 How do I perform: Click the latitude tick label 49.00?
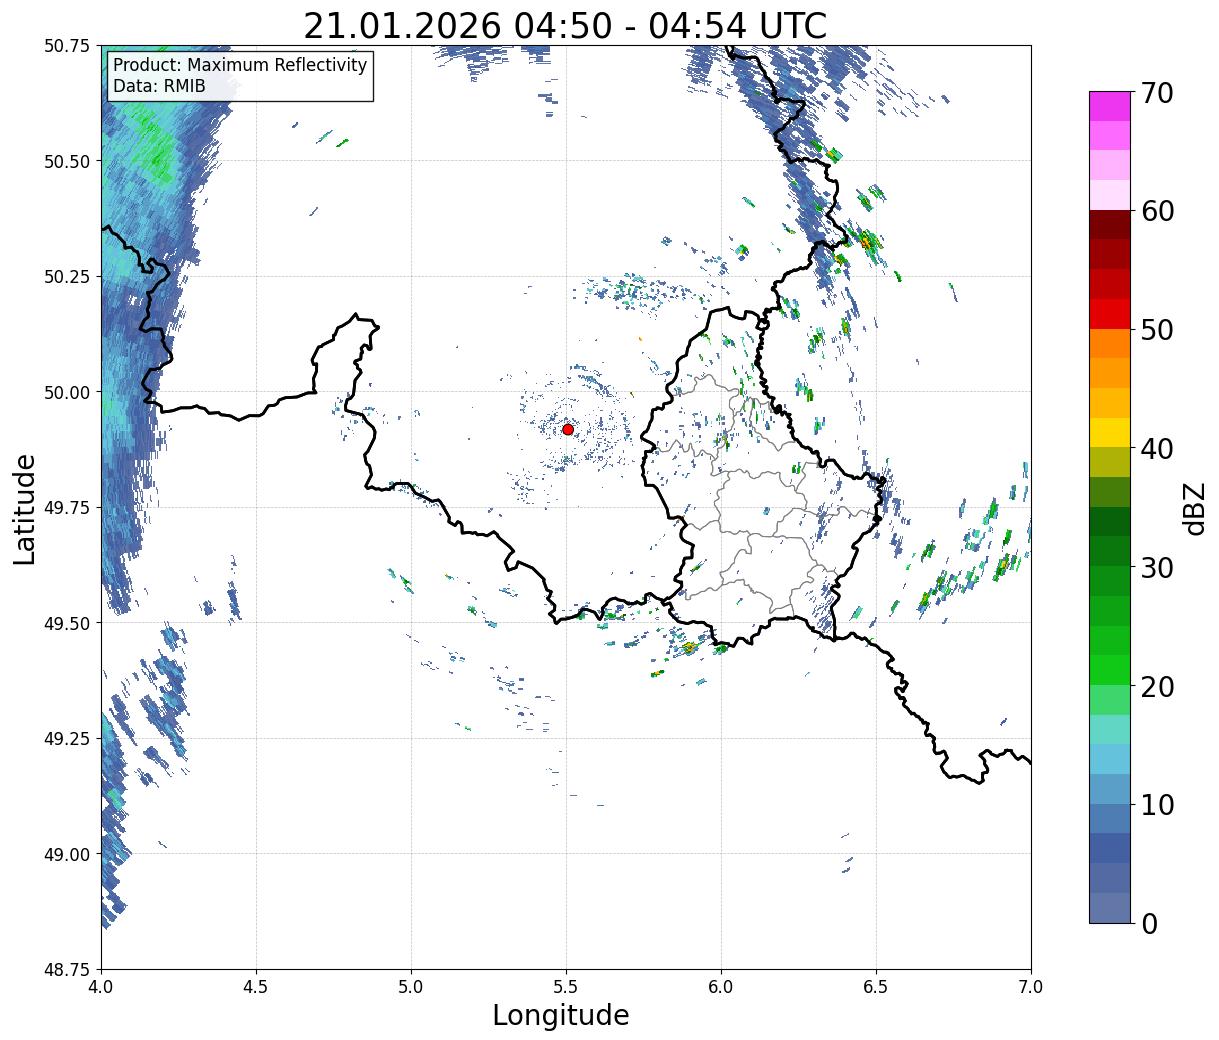click(x=67, y=854)
